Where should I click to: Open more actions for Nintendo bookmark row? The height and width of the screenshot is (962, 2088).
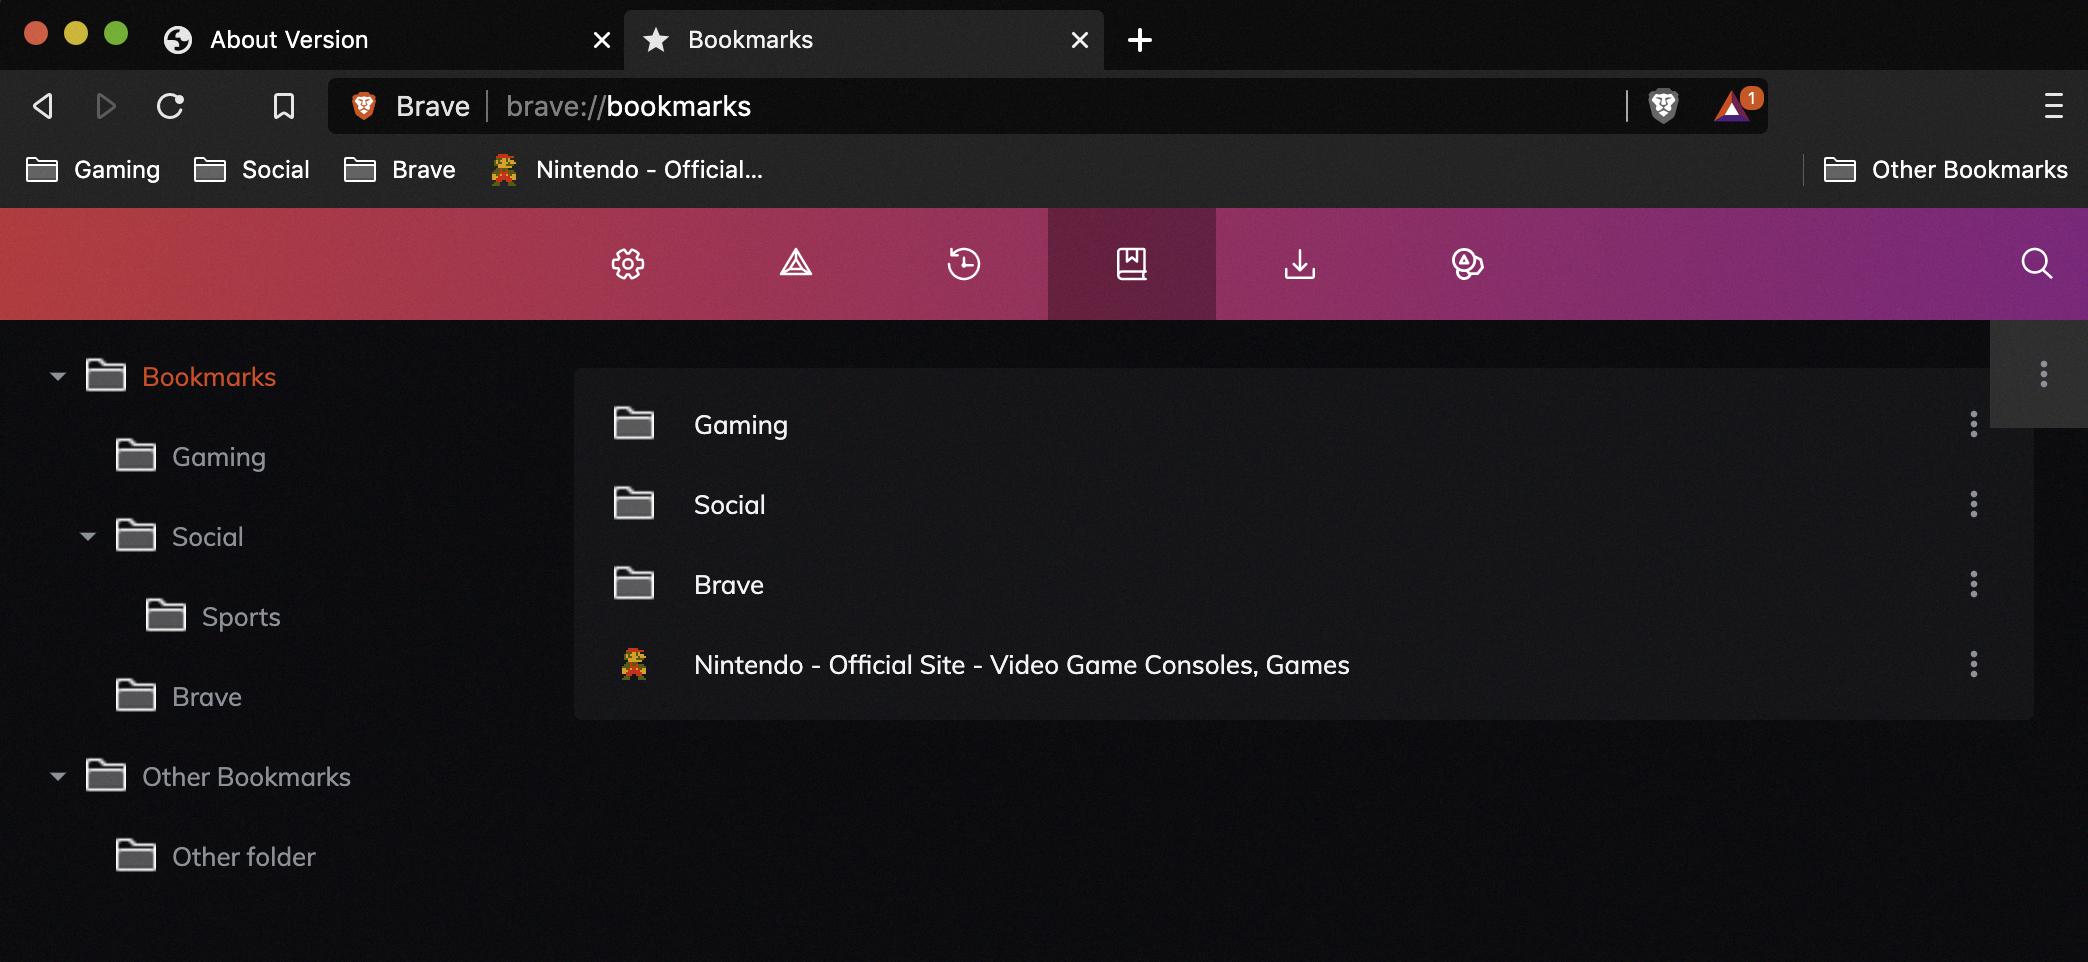(1974, 664)
